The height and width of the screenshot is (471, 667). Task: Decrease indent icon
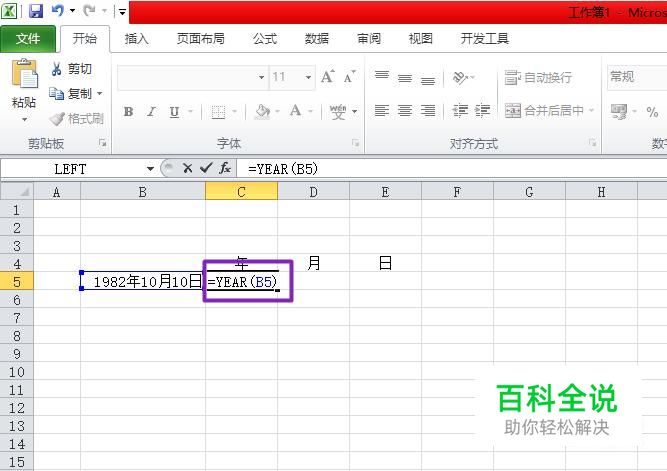click(460, 111)
